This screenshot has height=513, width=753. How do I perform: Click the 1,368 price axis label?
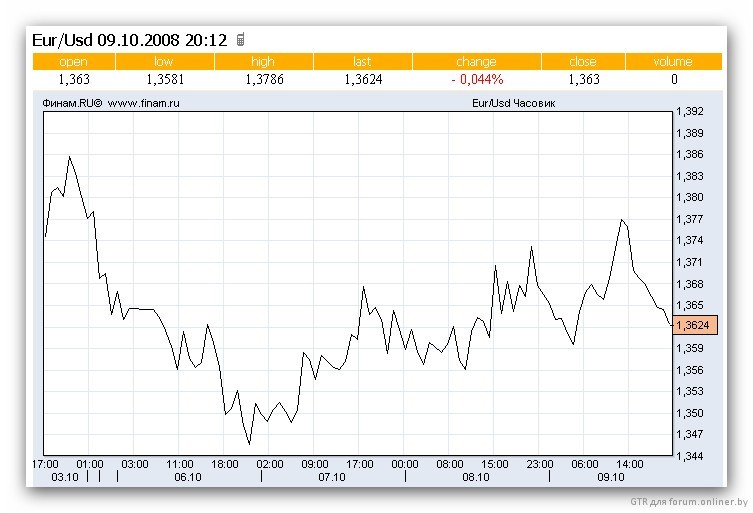690,284
